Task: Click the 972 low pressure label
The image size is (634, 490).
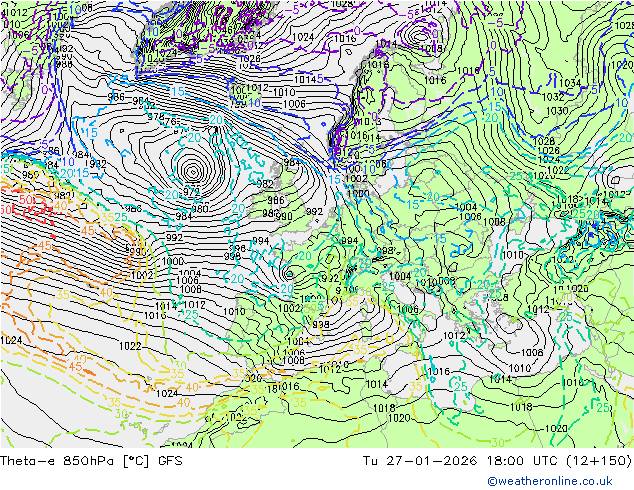Action: tap(191, 191)
